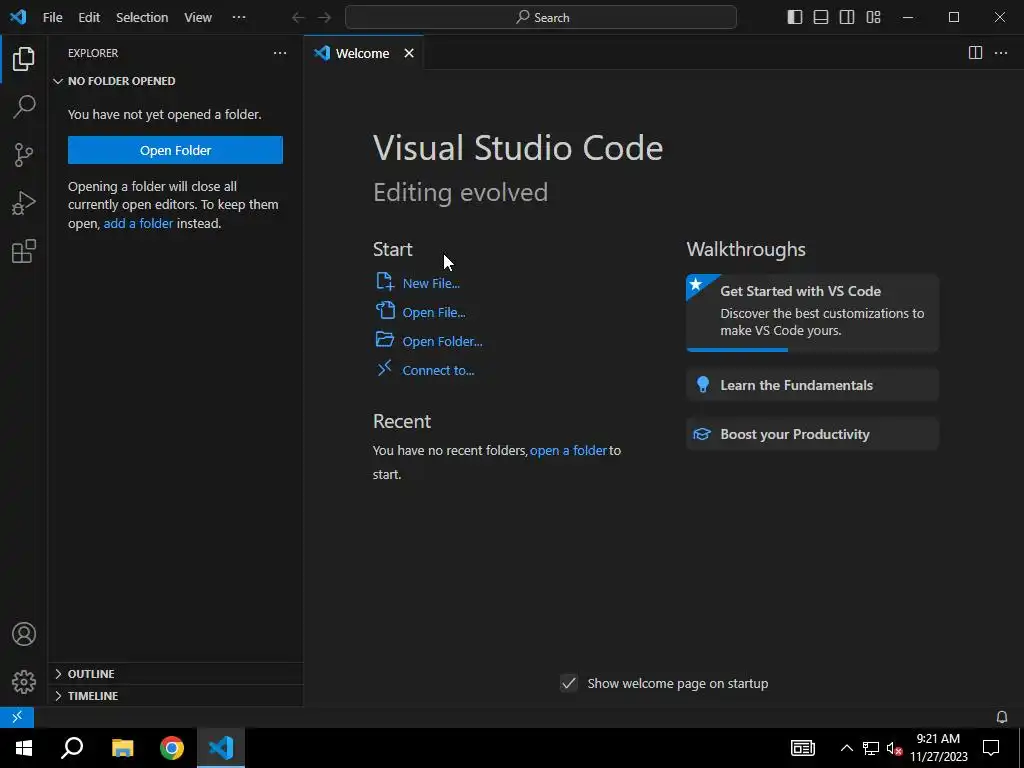
Task: Click open a folder link under Recent
Action: [x=568, y=451]
